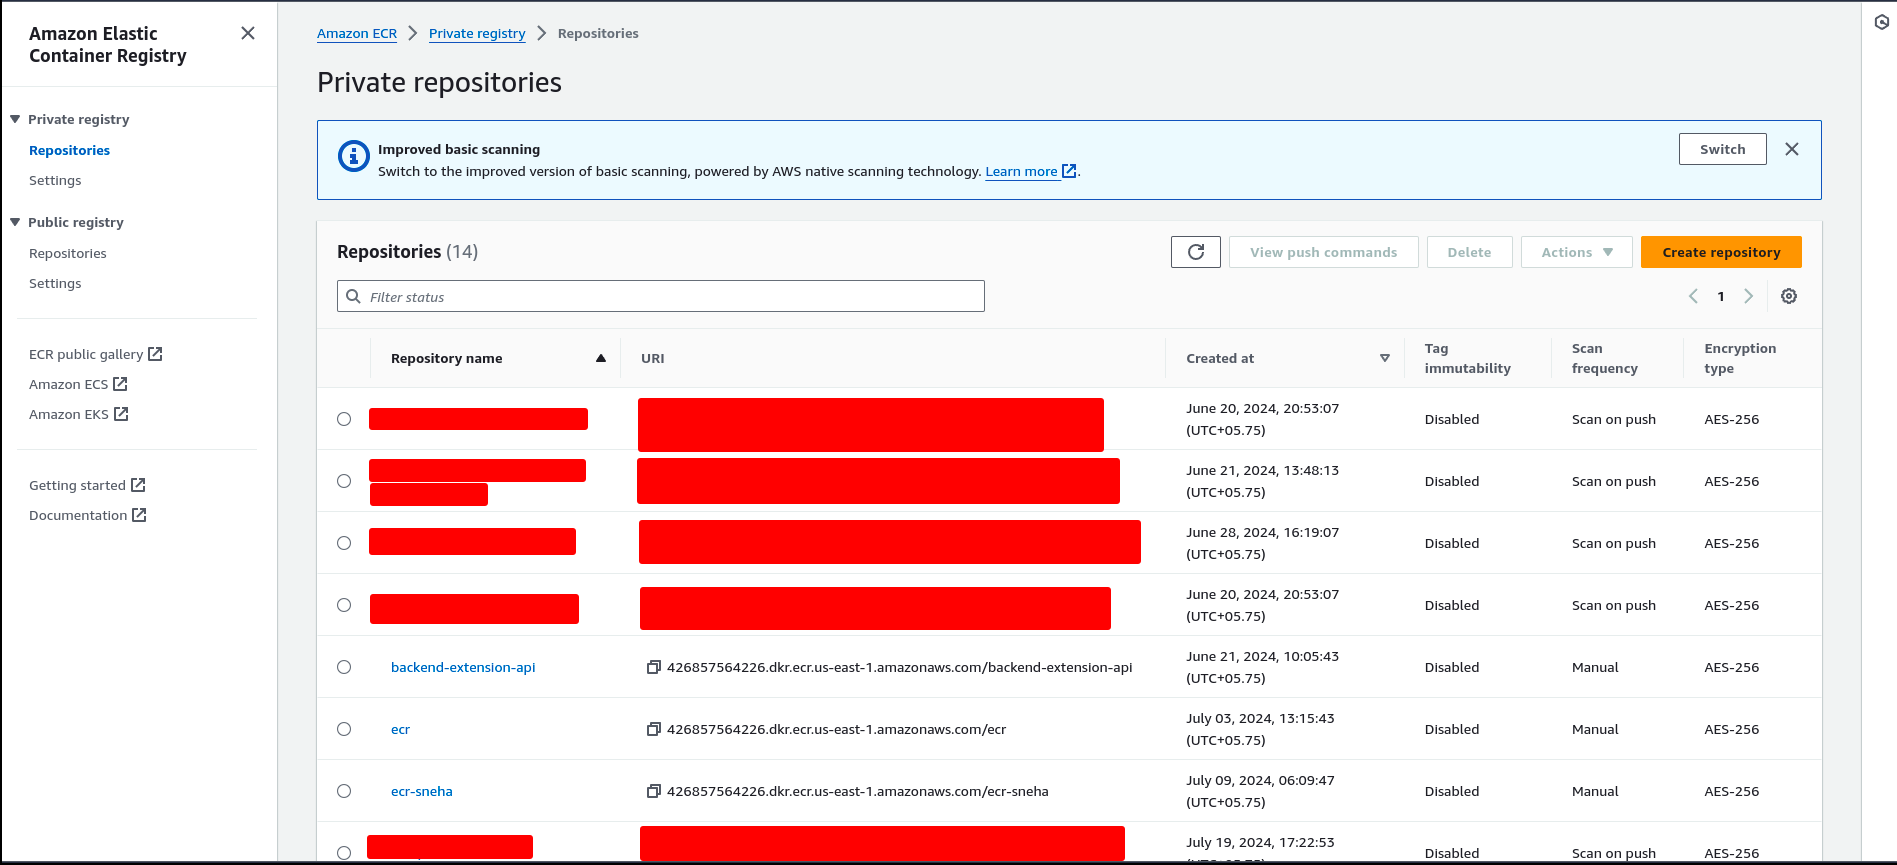Click the search magnifier in filter box
1897x865 pixels.
353,296
